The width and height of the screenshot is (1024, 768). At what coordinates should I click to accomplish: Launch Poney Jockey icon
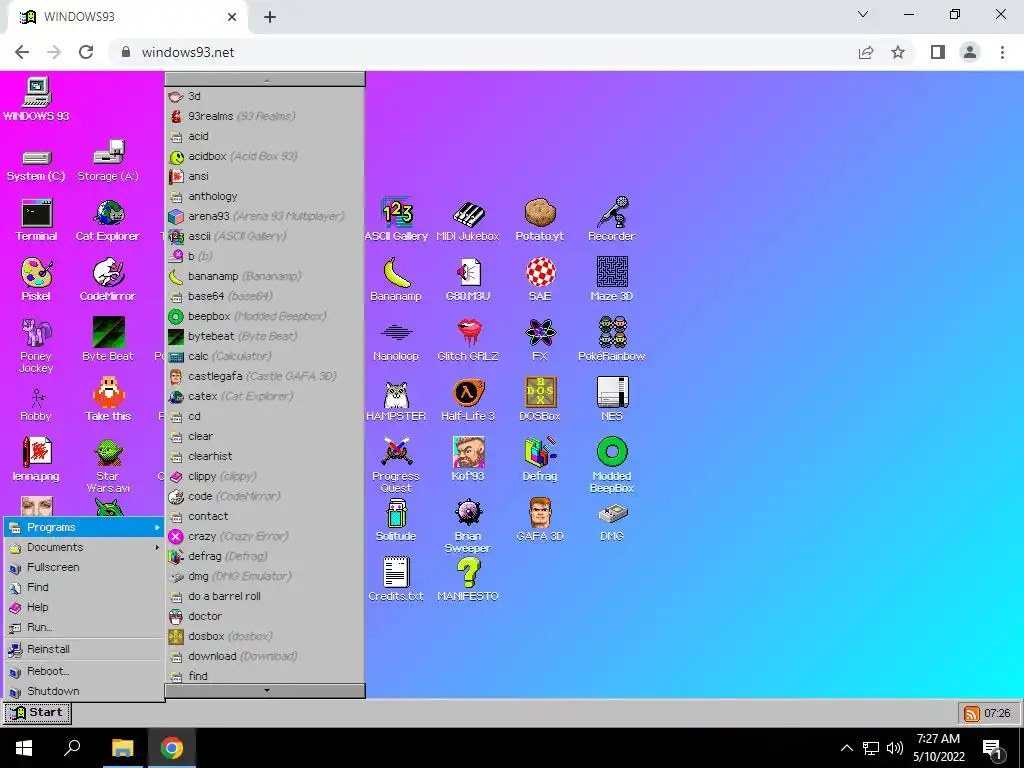click(37, 345)
